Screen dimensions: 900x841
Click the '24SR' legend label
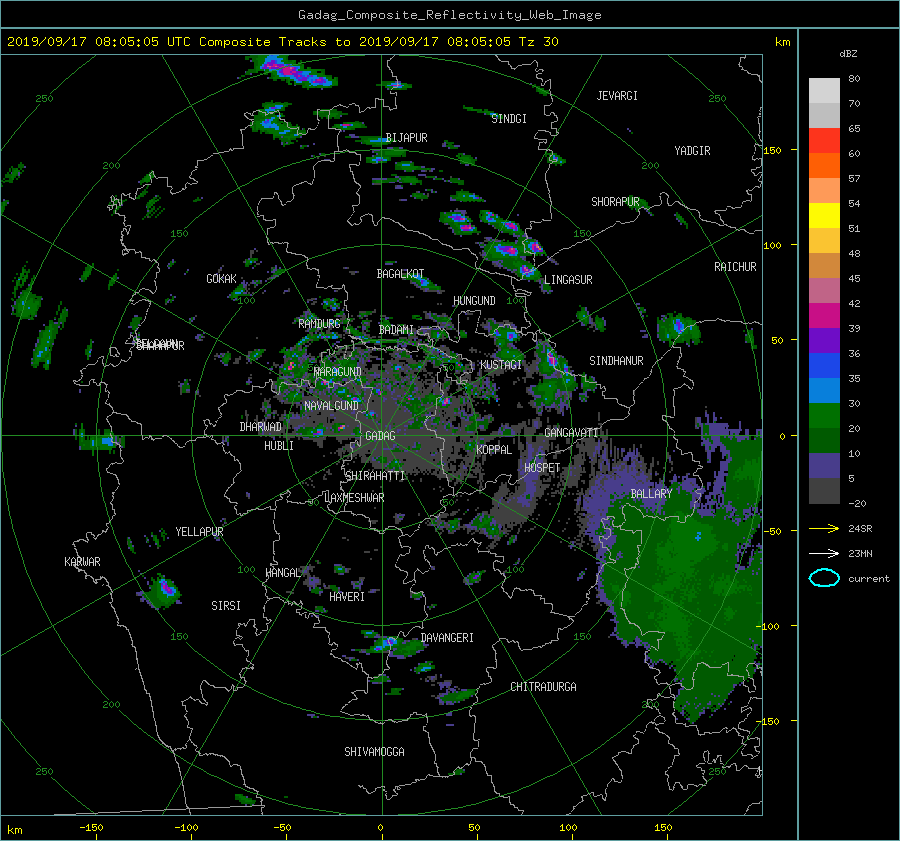[x=860, y=528]
